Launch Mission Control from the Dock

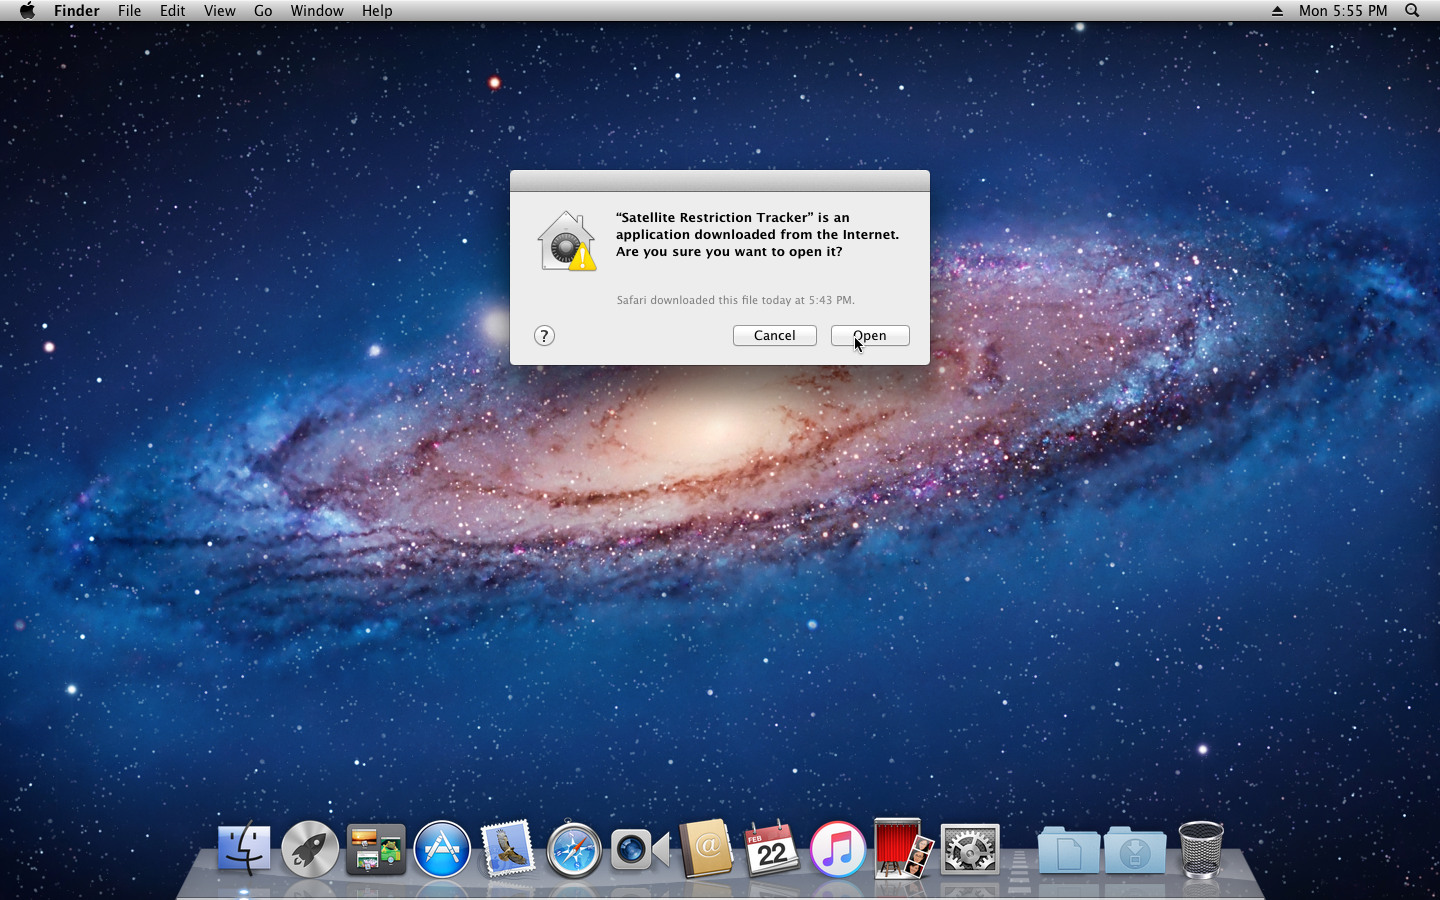pyautogui.click(x=375, y=849)
